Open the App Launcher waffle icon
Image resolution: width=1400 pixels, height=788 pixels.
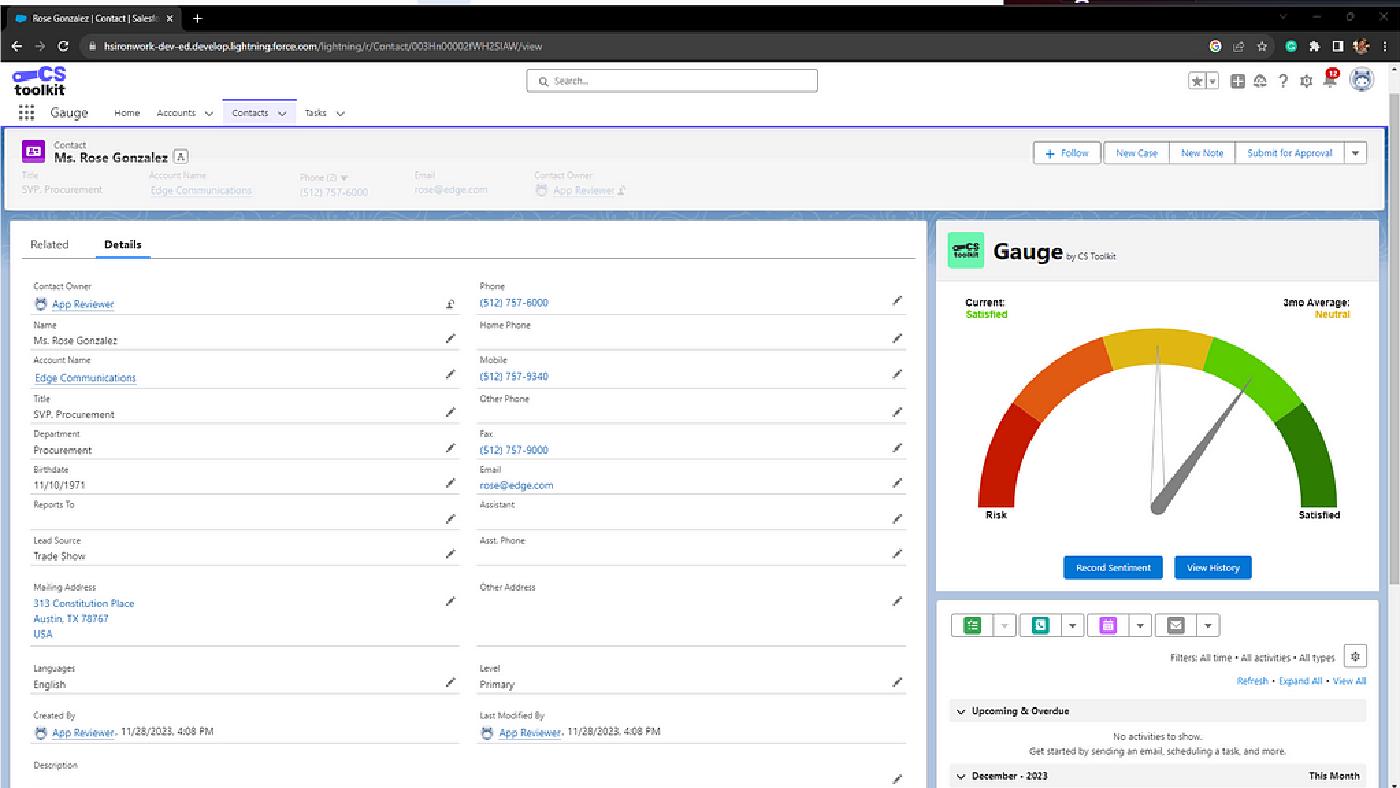pos(26,112)
